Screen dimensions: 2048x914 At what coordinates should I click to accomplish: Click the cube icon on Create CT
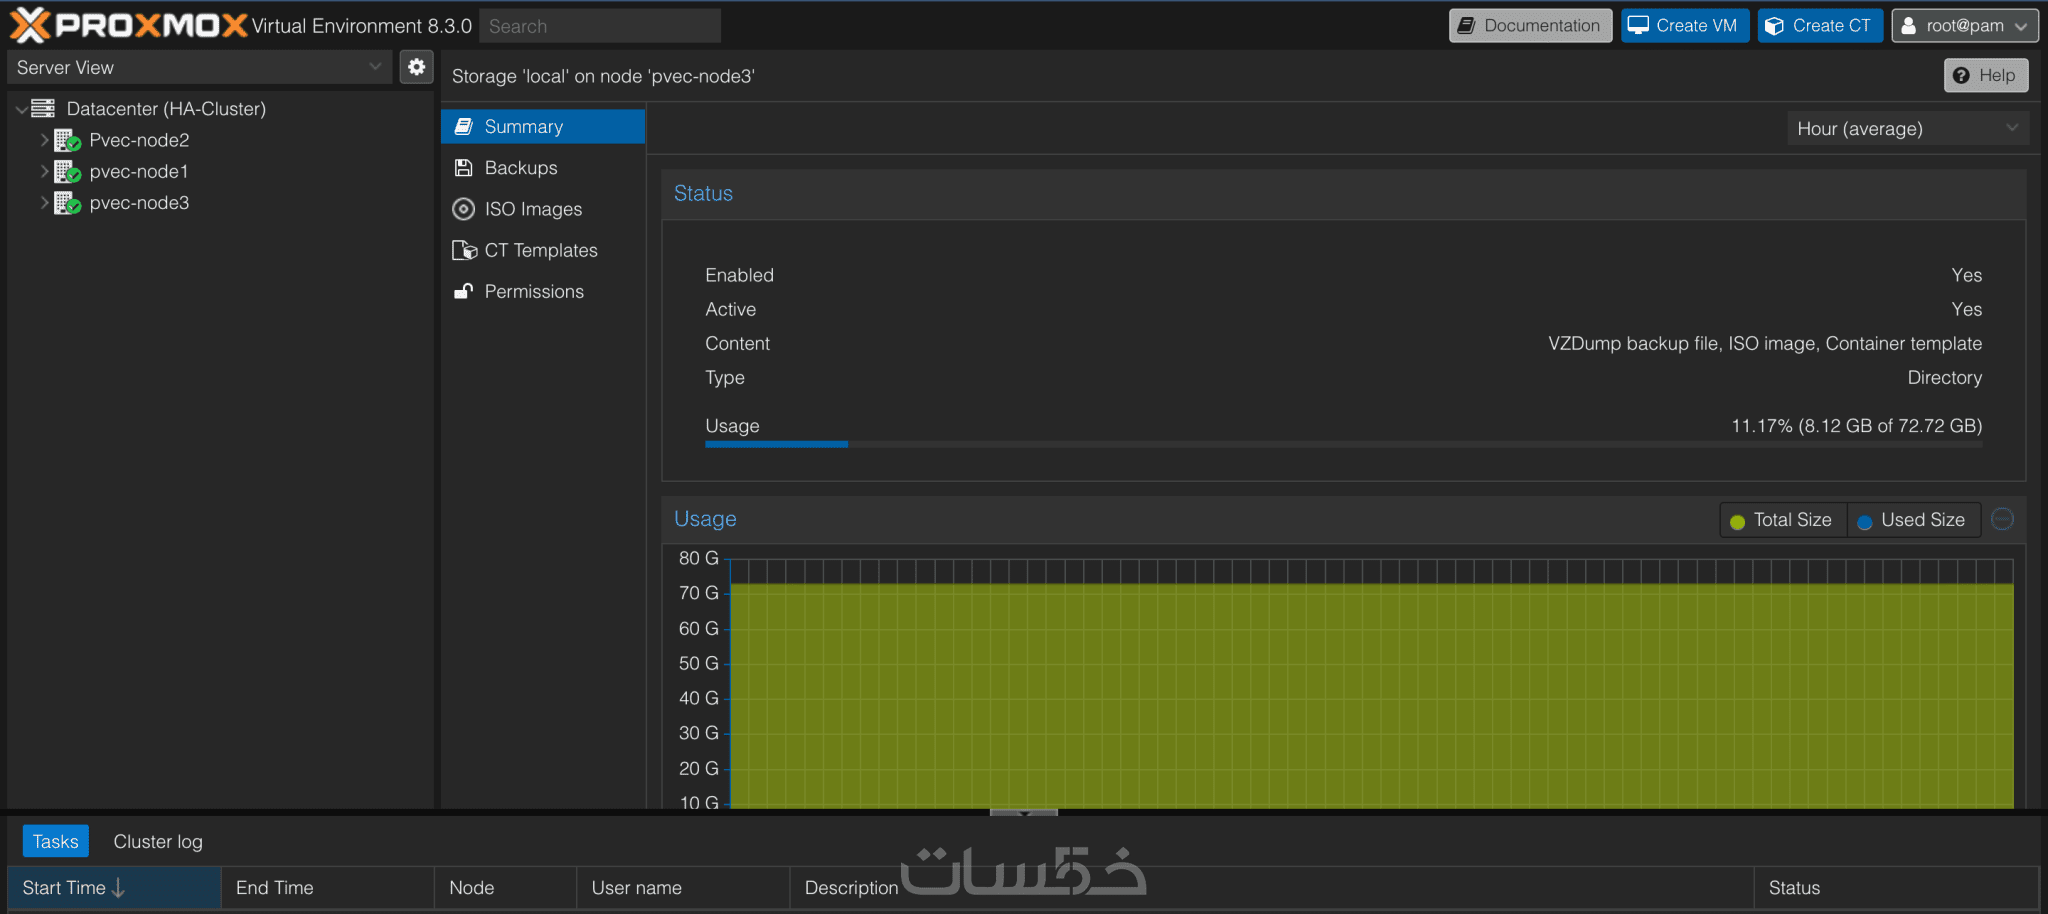coord(1774,26)
